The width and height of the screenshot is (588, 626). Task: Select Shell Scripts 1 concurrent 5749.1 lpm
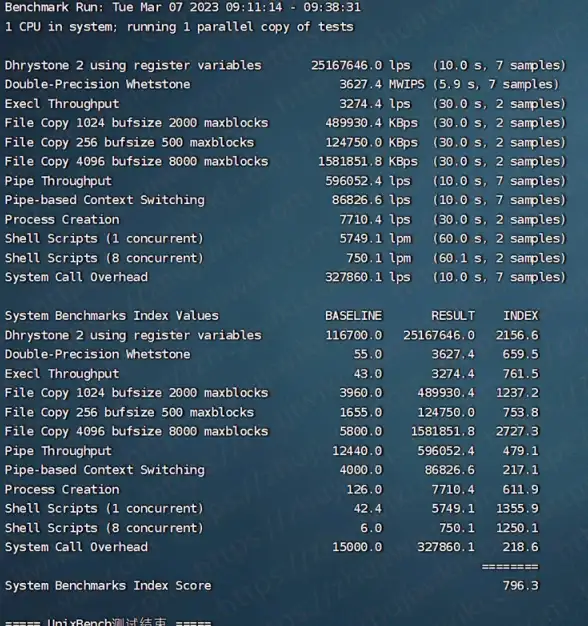click(374, 238)
